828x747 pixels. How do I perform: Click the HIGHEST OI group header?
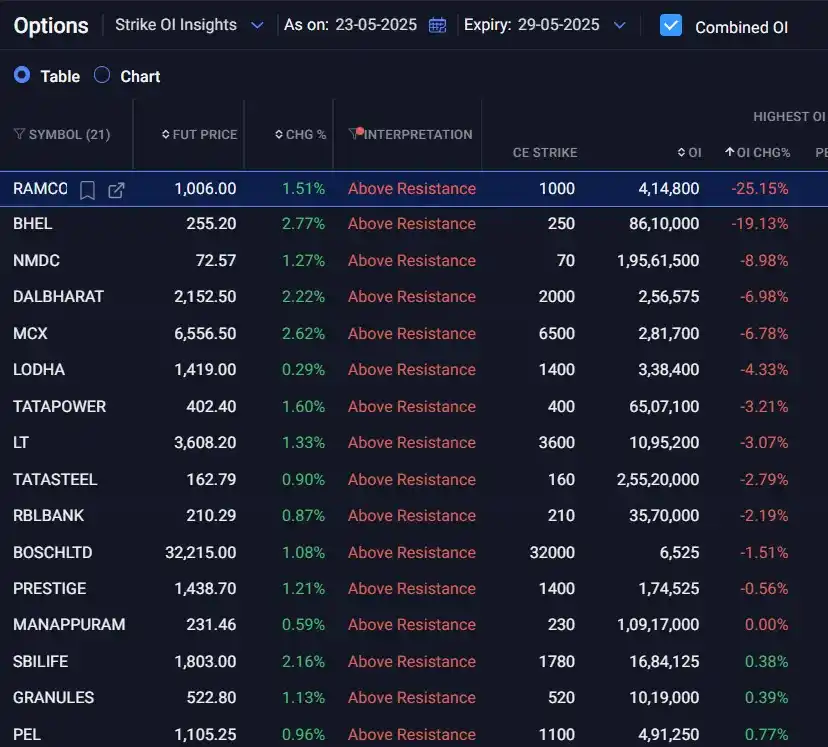789,117
